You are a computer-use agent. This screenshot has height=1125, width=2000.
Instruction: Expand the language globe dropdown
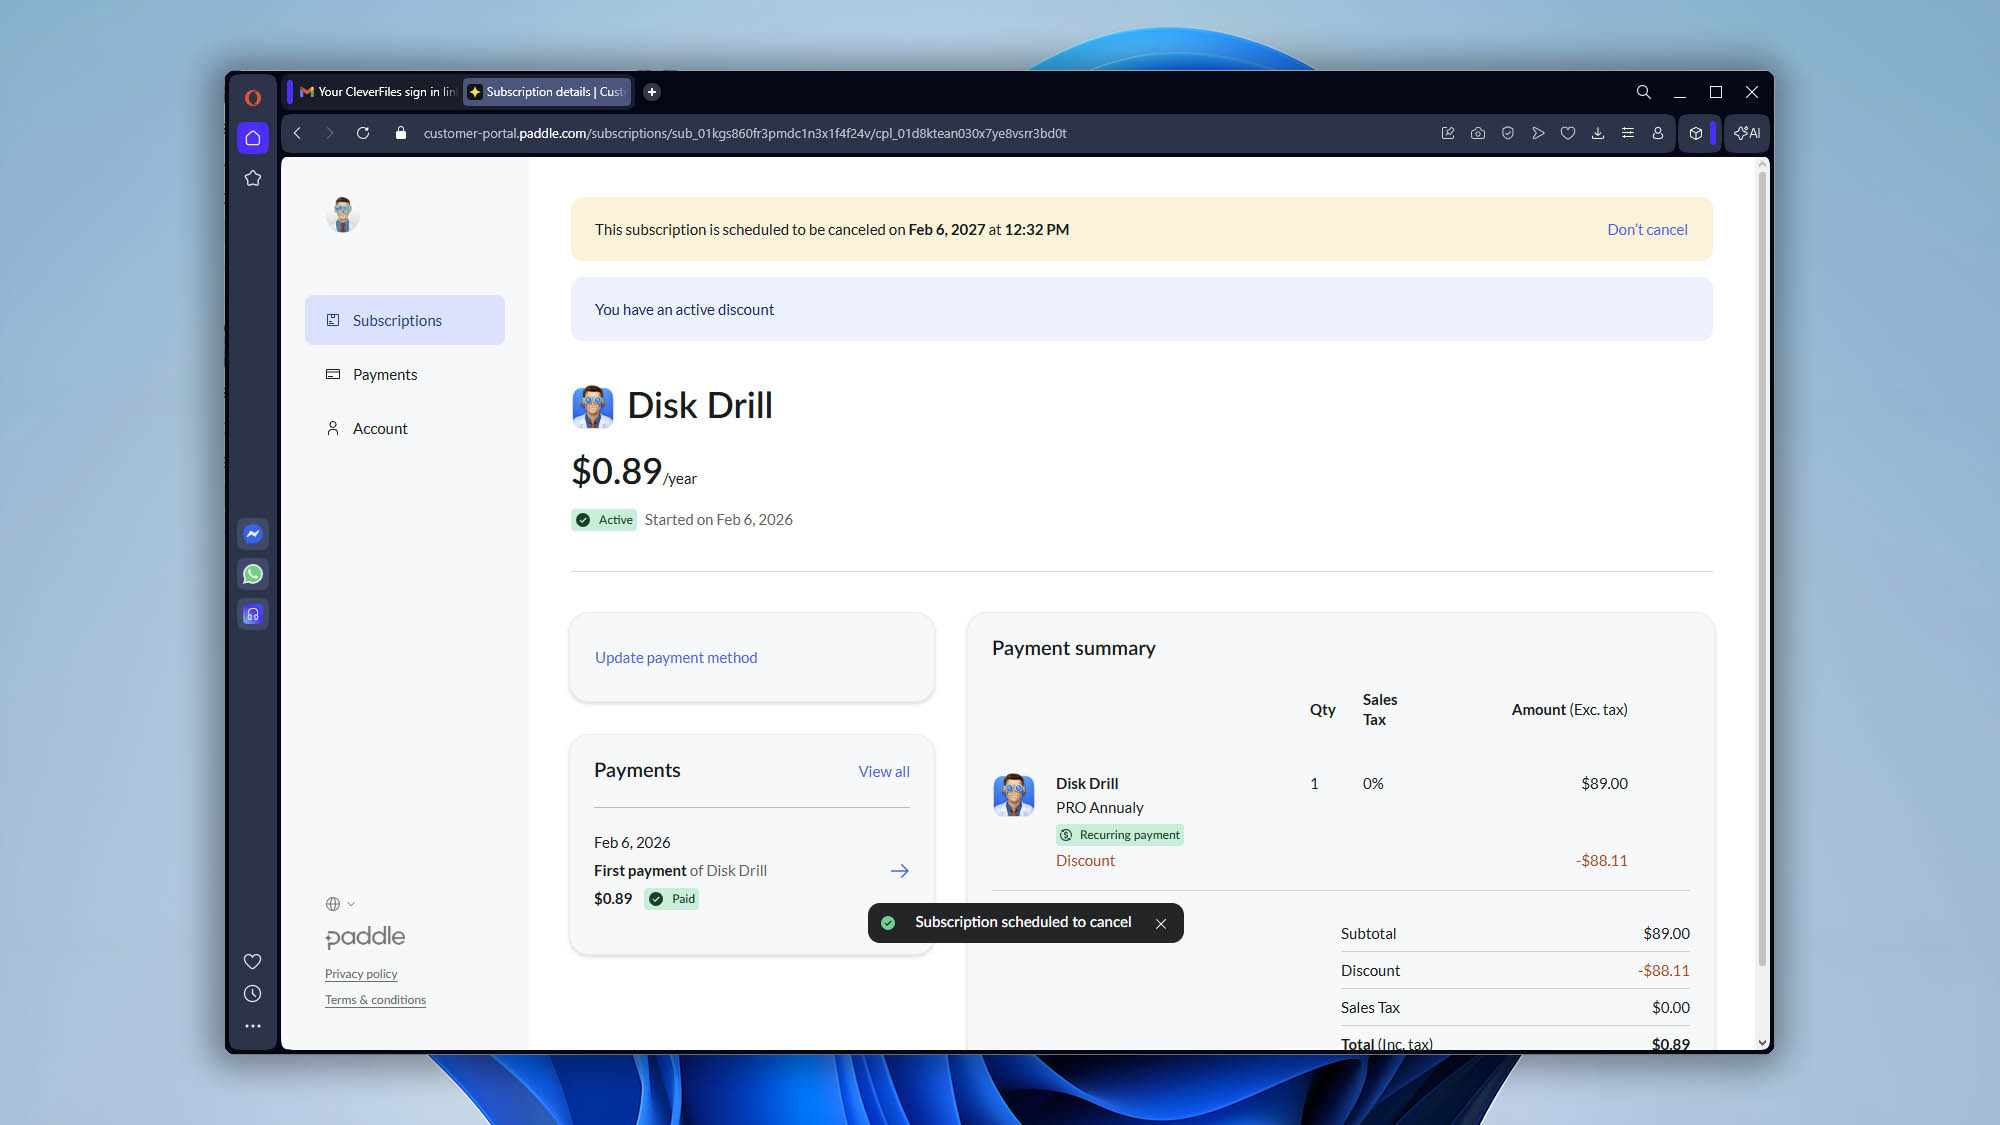point(340,904)
